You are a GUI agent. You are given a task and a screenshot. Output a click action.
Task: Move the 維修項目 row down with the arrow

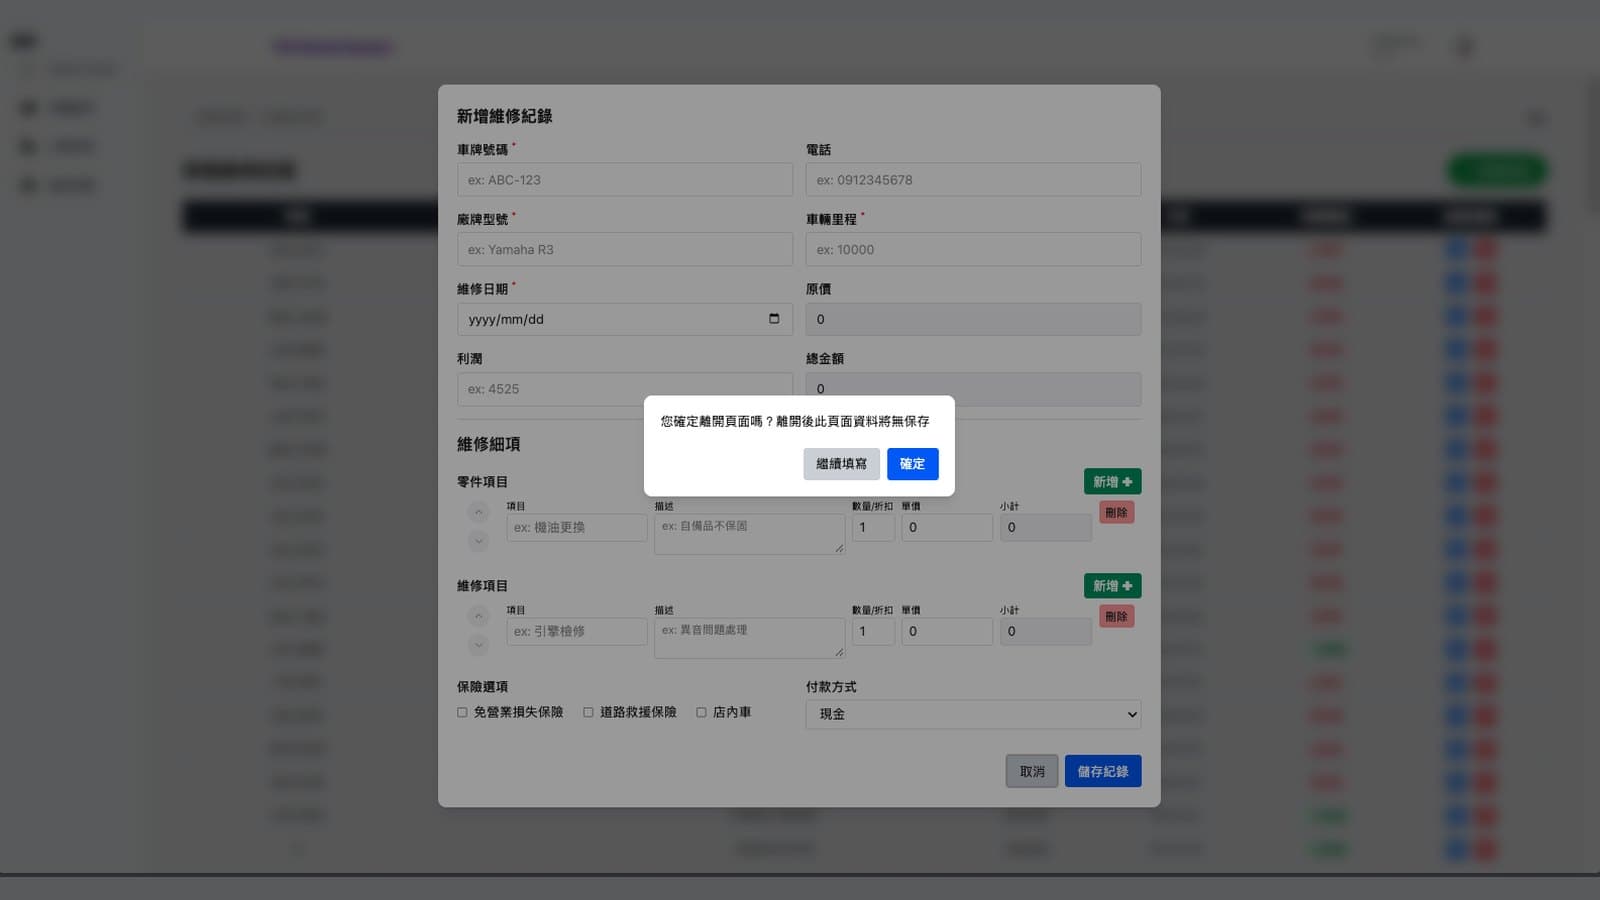(479, 645)
